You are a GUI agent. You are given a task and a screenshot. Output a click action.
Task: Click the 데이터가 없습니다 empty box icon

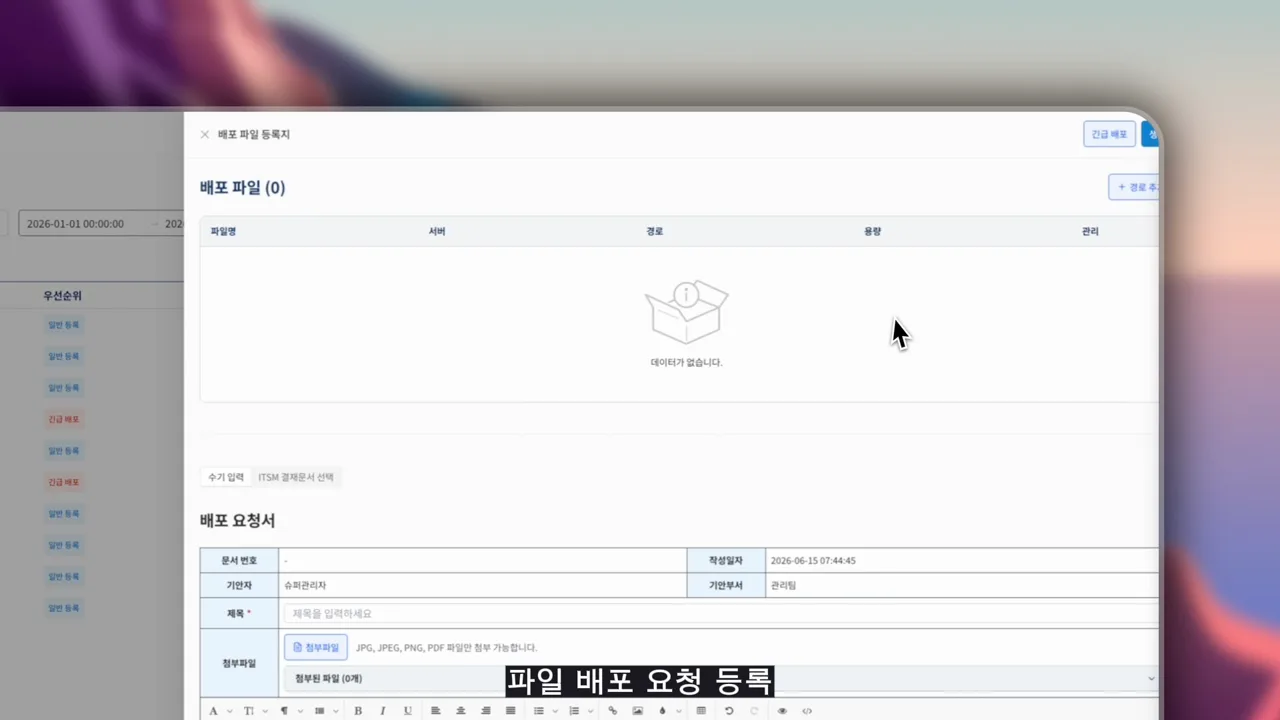[686, 312]
